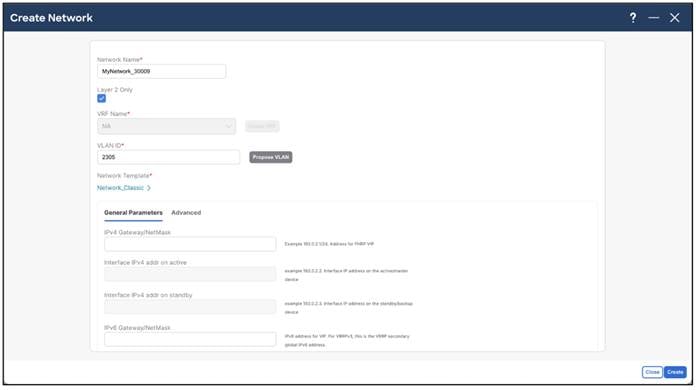Close the Create Network dialog with X
The height and width of the screenshot is (390, 696).
coord(675,18)
